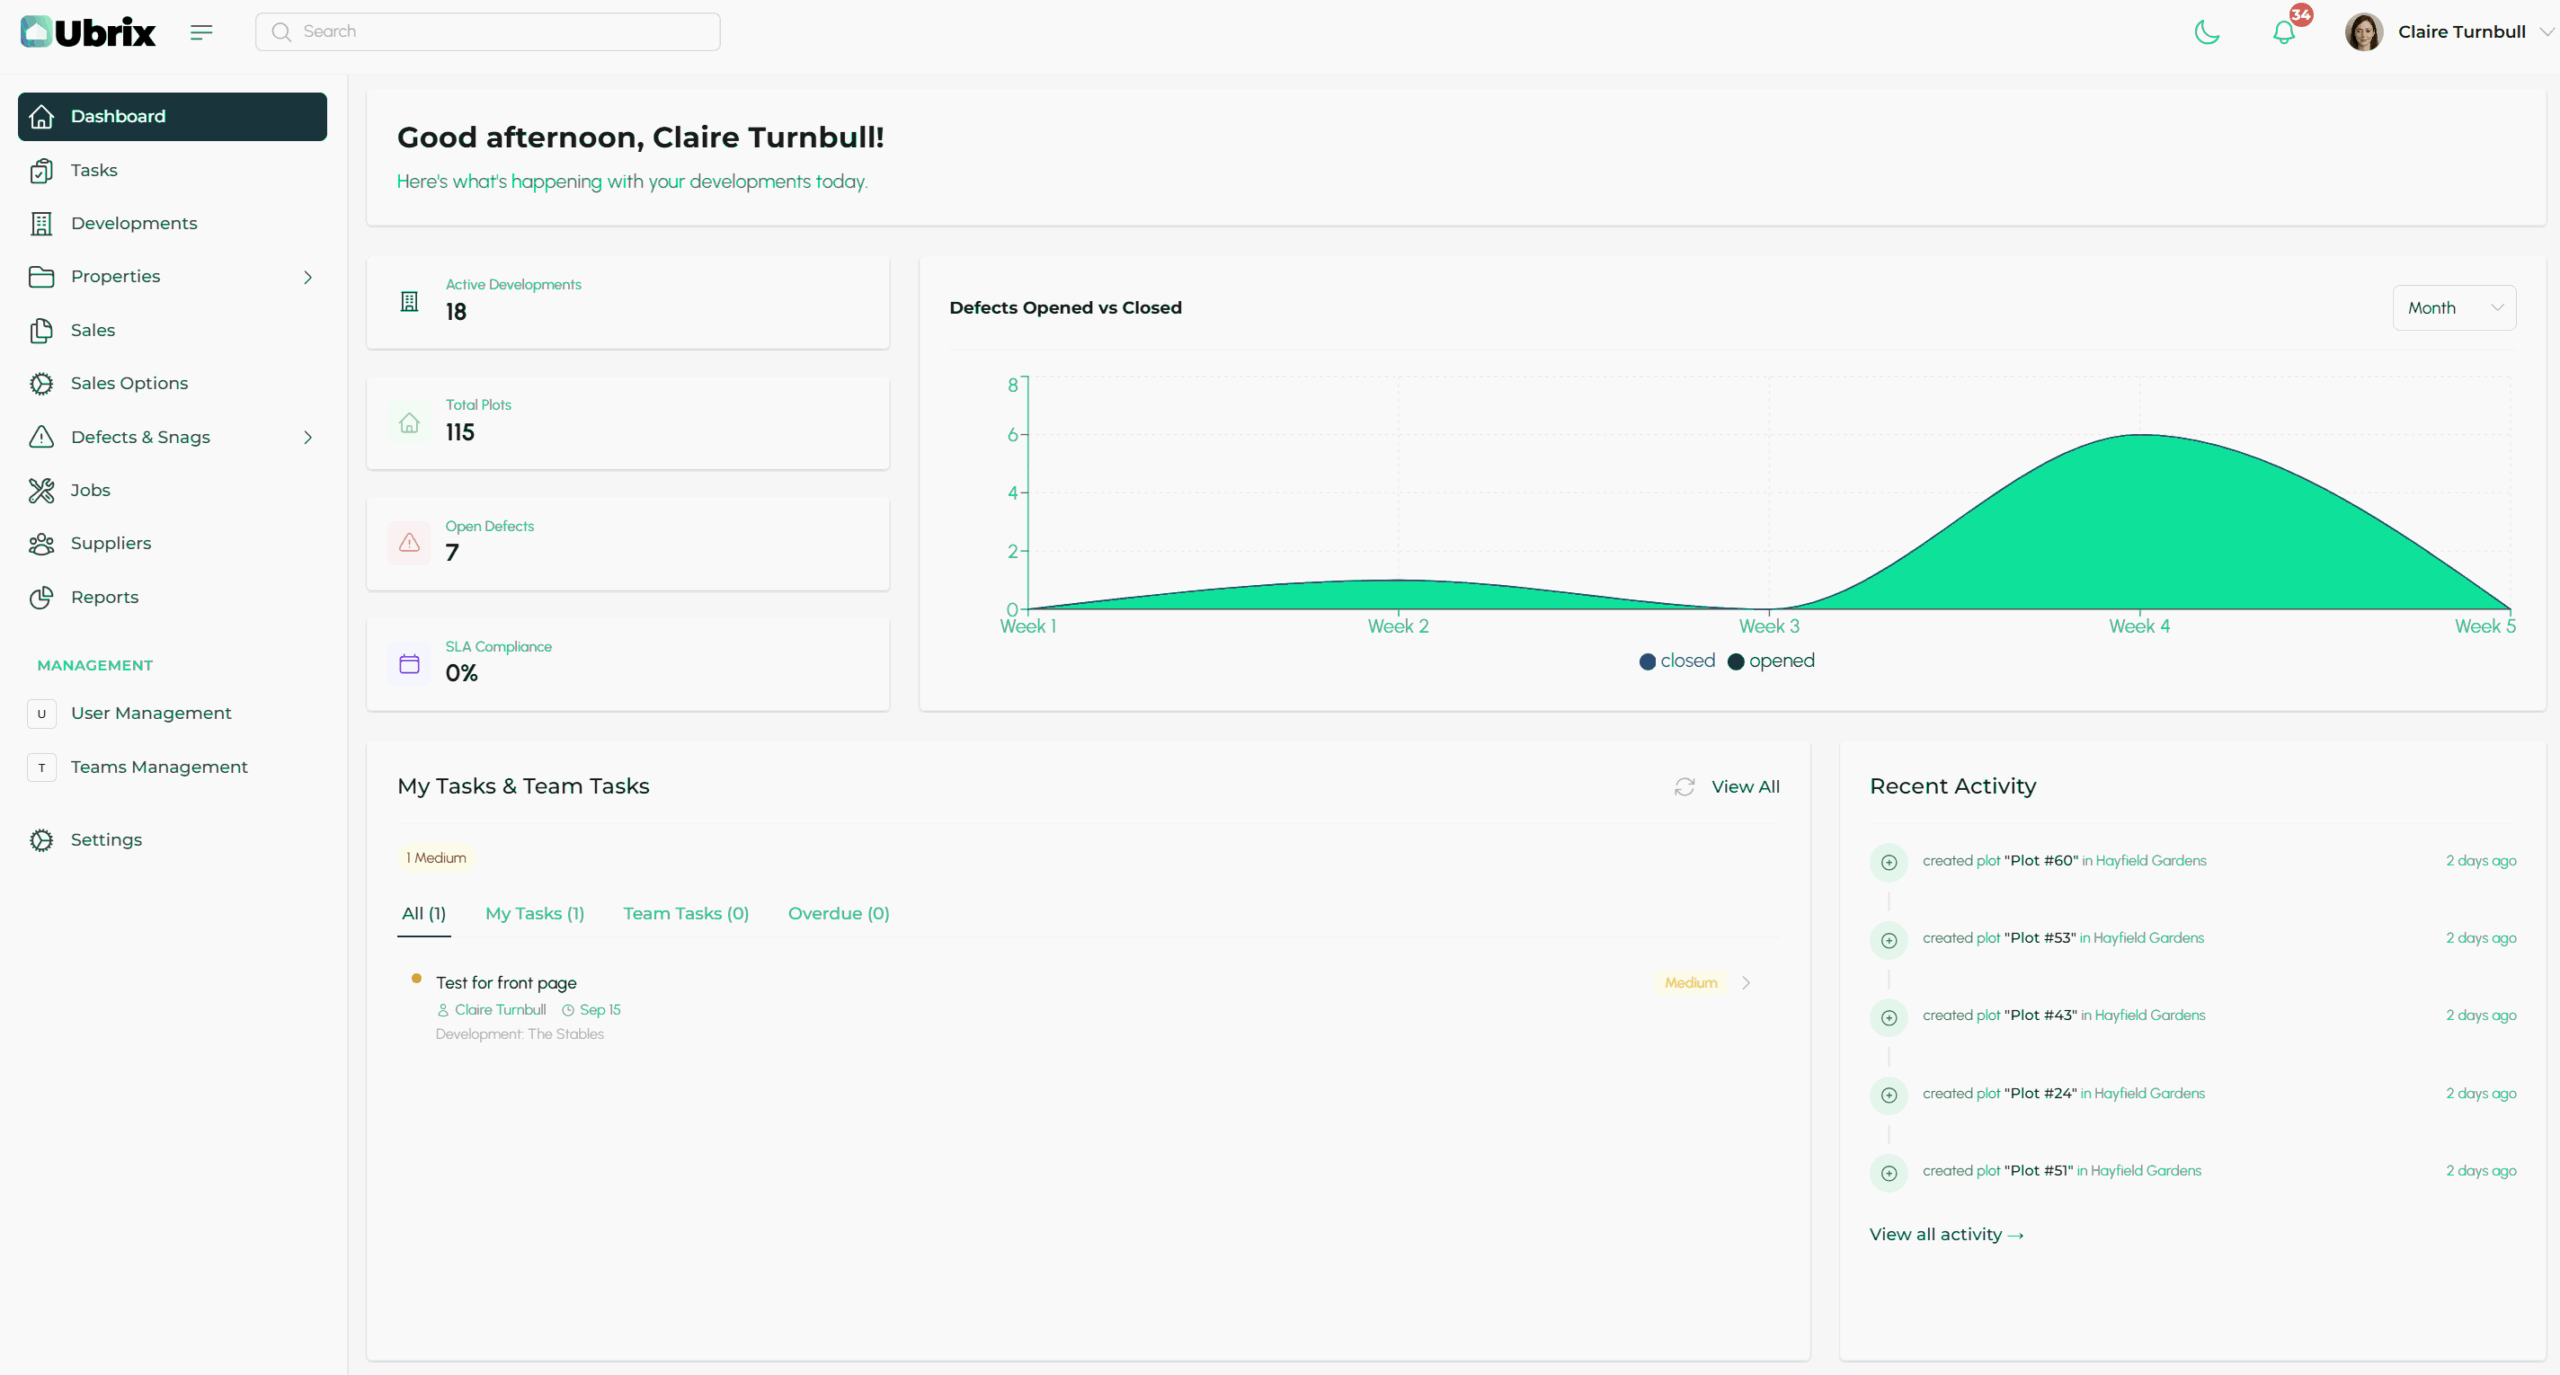Image resolution: width=2560 pixels, height=1375 pixels.
Task: Open Suppliers in the sidebar
Action: click(110, 543)
